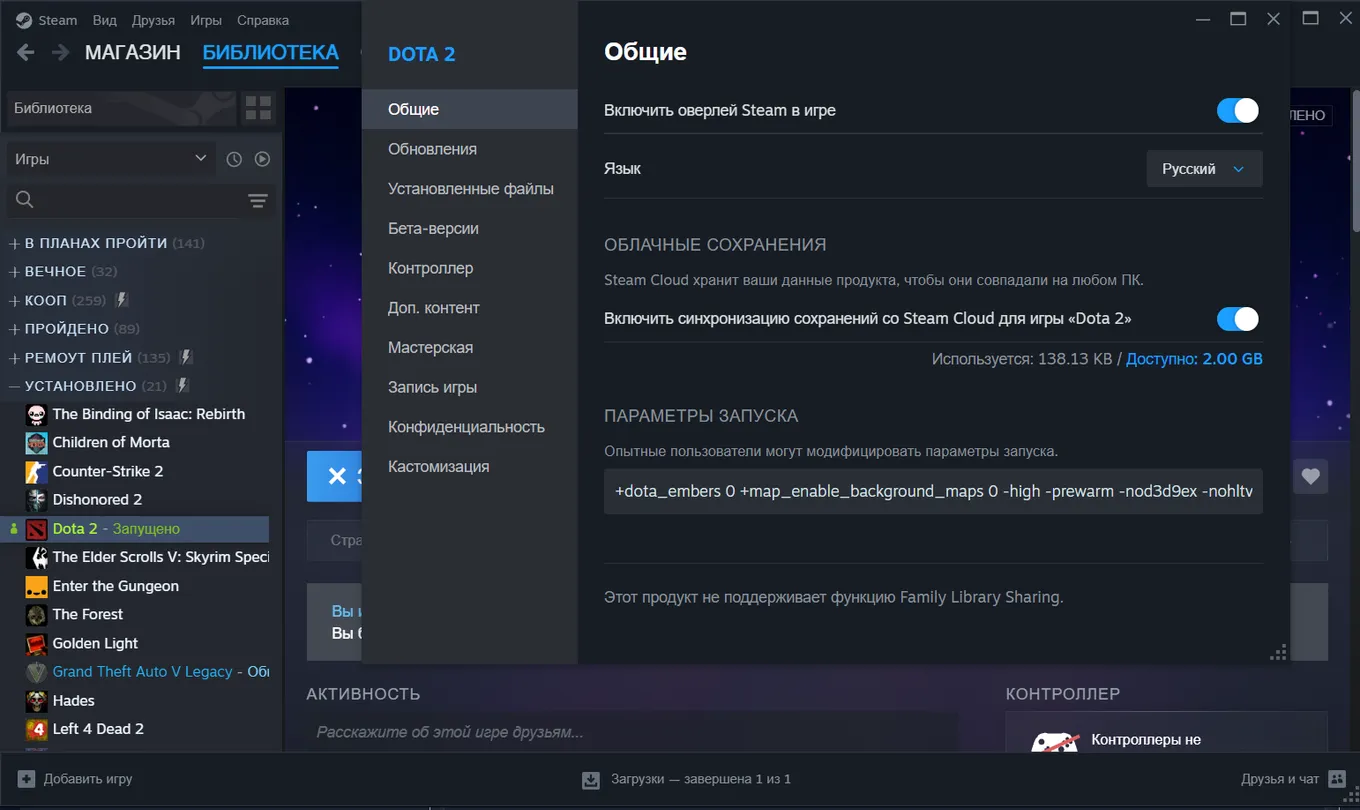The height and width of the screenshot is (810, 1360).
Task: Open the Запись игры section
Action: 470,387
